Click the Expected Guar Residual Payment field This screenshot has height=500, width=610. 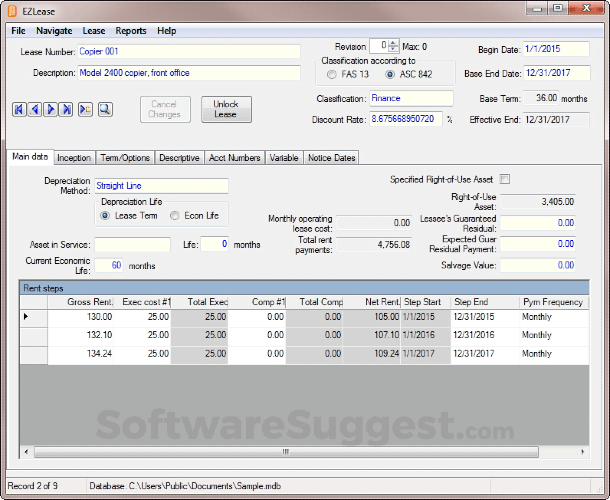538,244
